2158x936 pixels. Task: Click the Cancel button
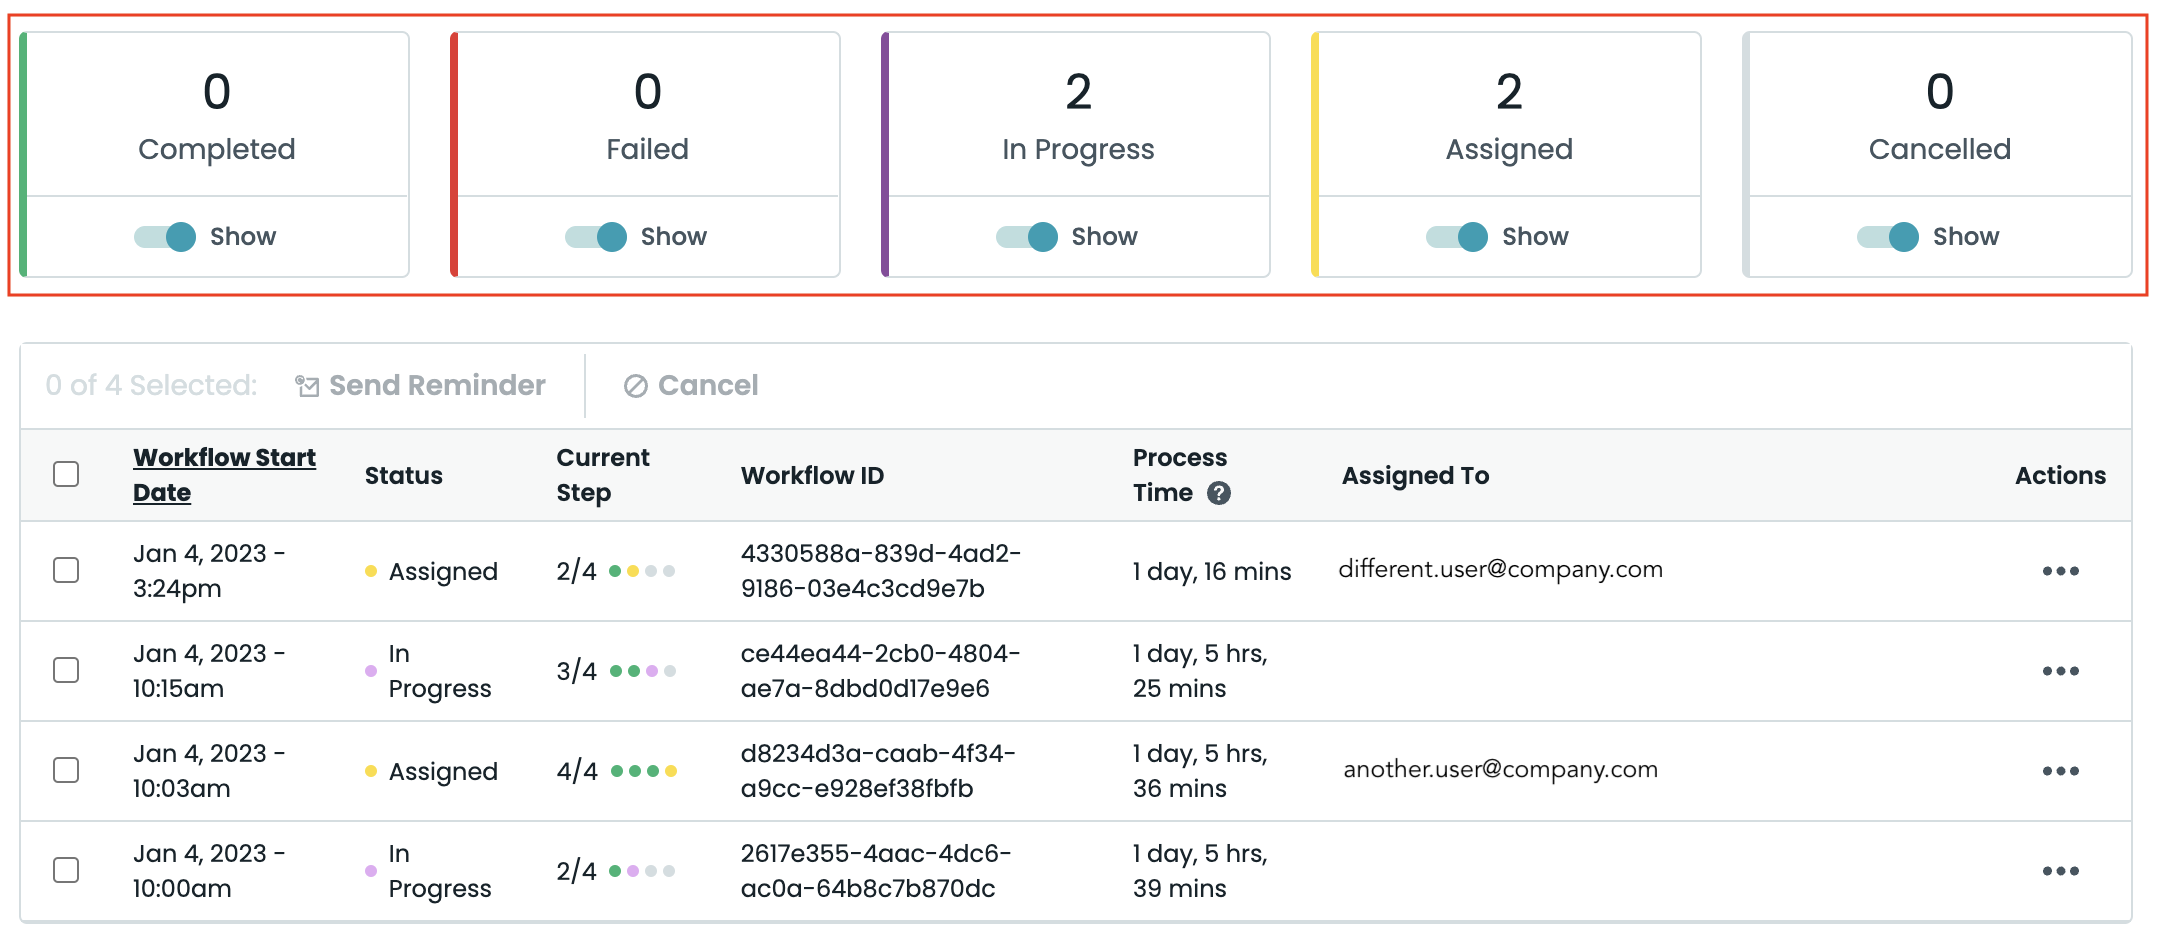[691, 385]
